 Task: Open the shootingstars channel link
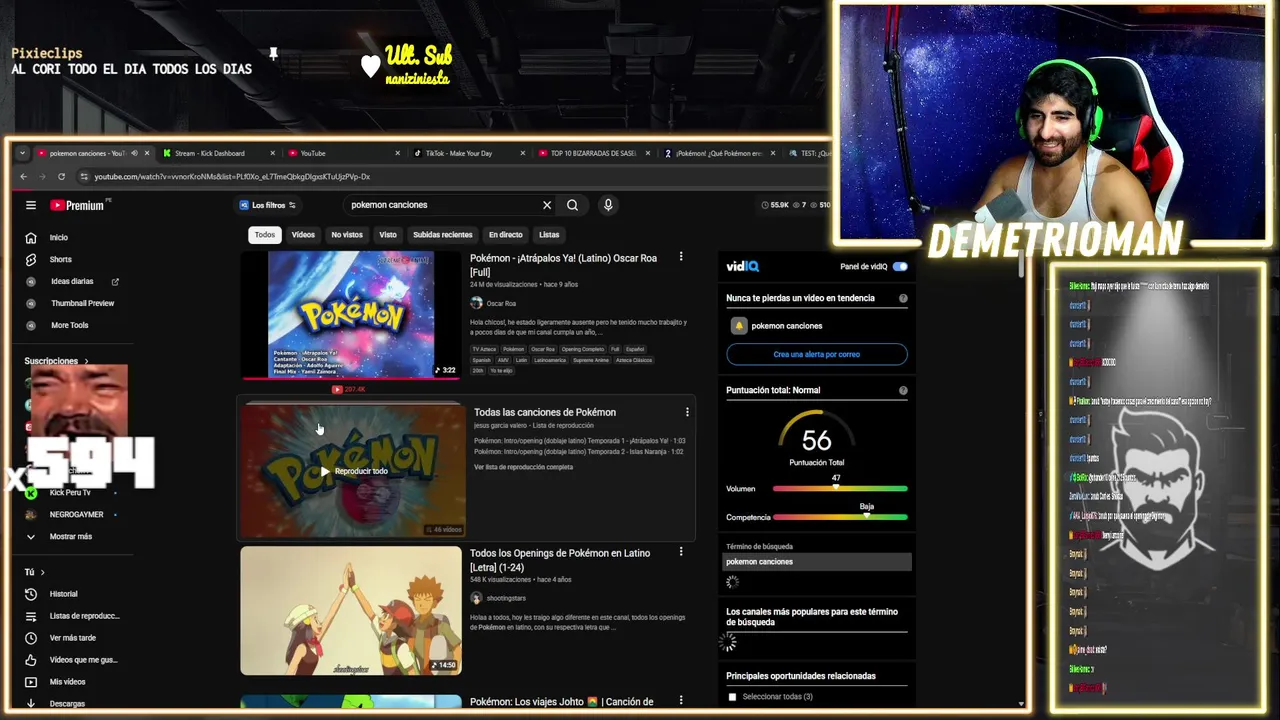(506, 598)
